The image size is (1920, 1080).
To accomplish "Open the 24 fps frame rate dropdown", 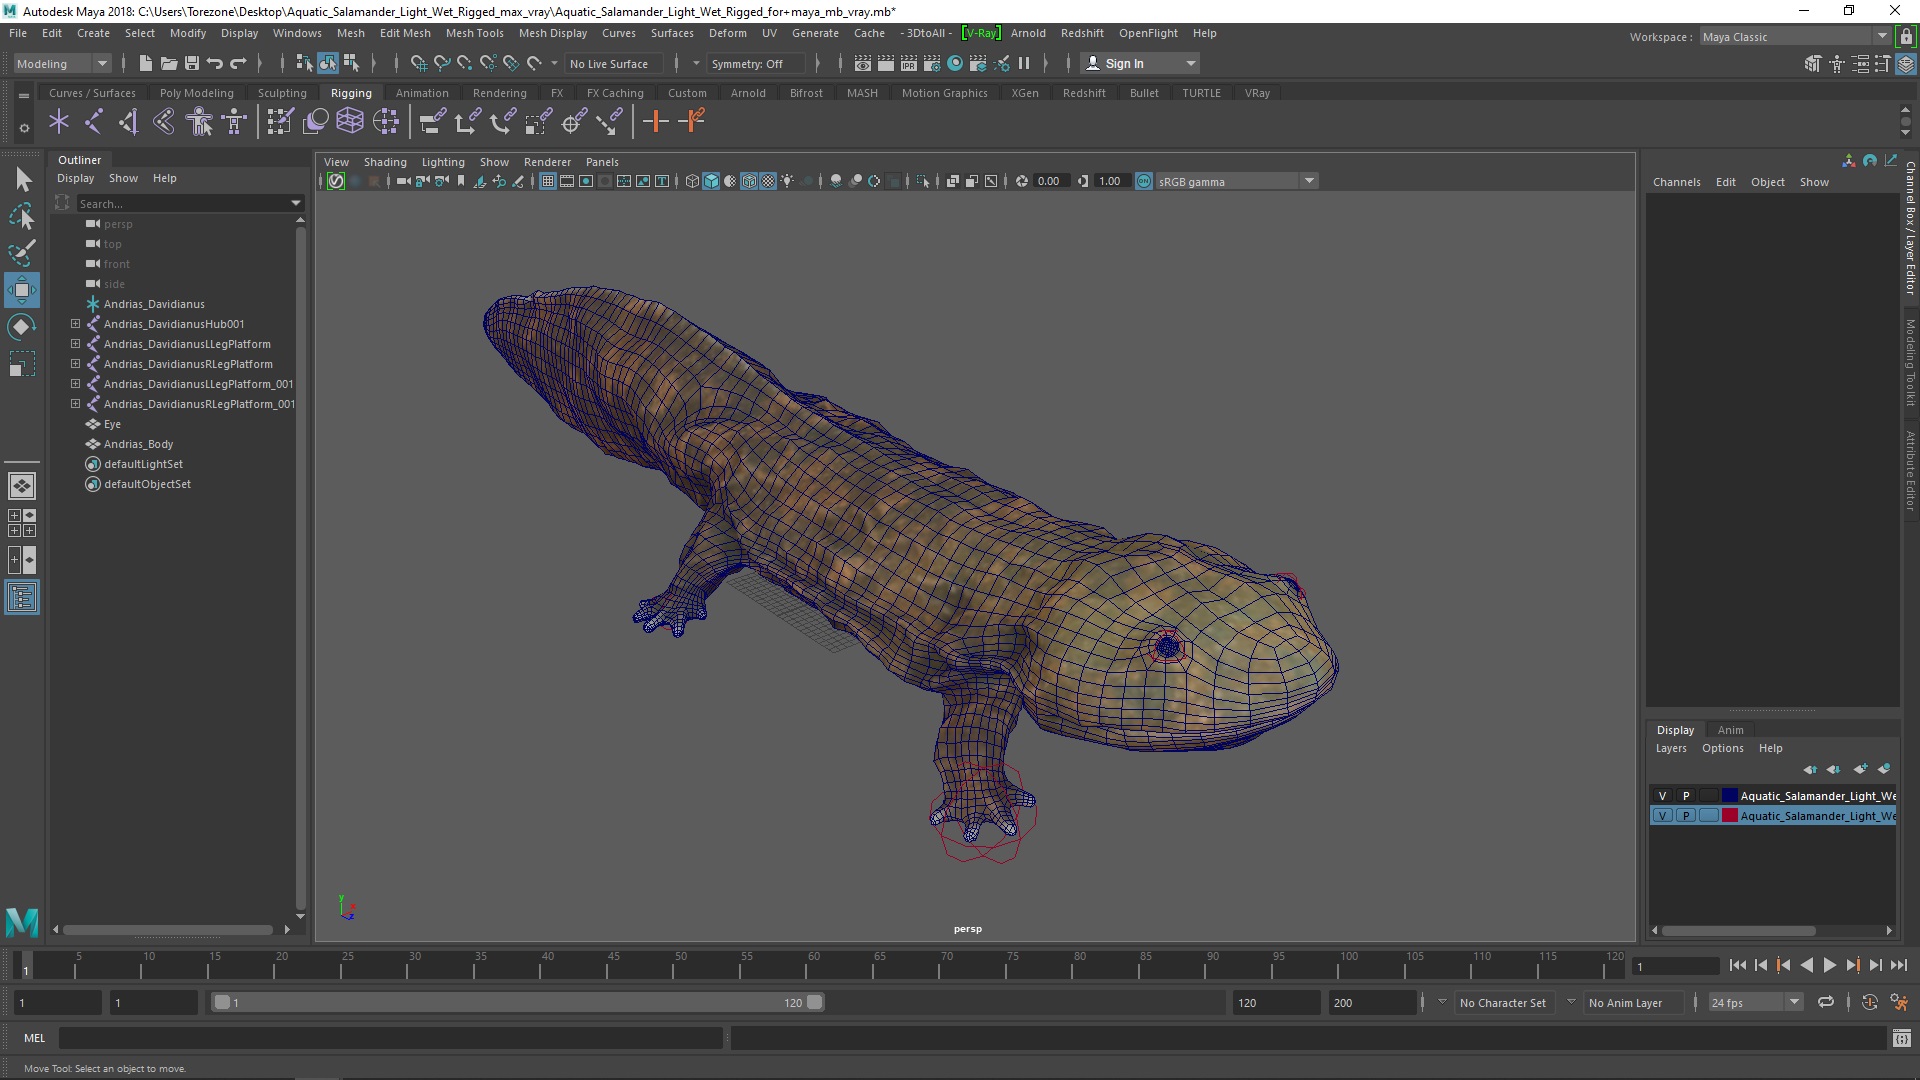I will click(x=1755, y=1002).
